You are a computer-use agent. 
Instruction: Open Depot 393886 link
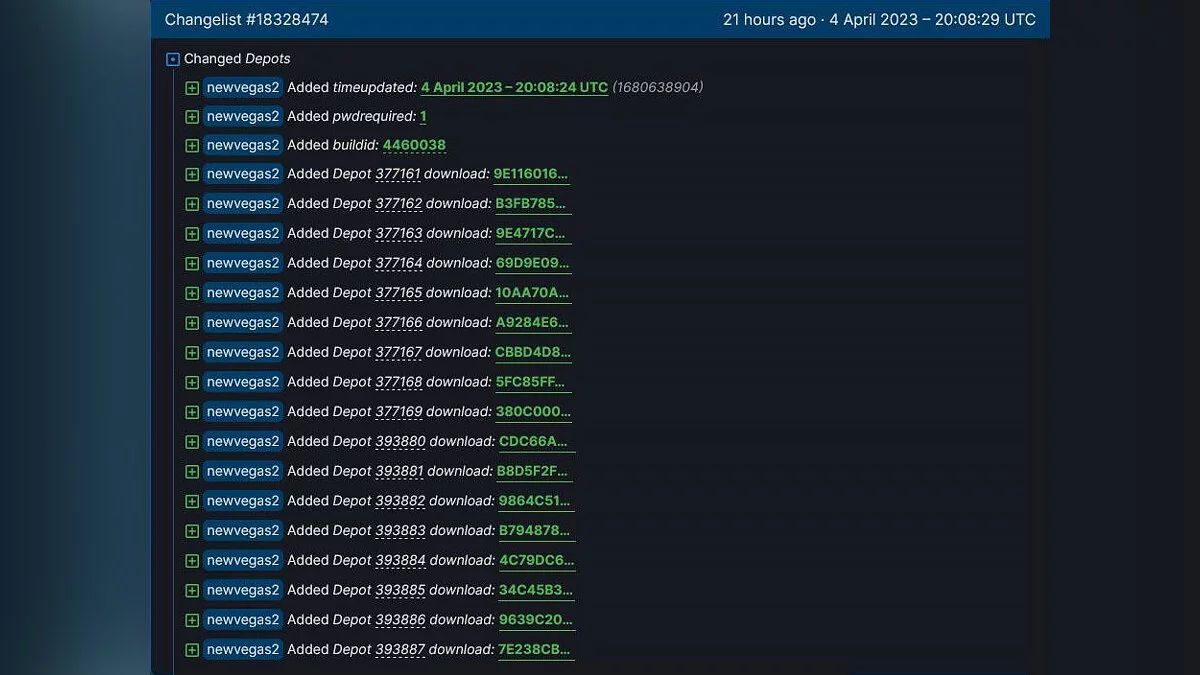pyautogui.click(x=400, y=619)
